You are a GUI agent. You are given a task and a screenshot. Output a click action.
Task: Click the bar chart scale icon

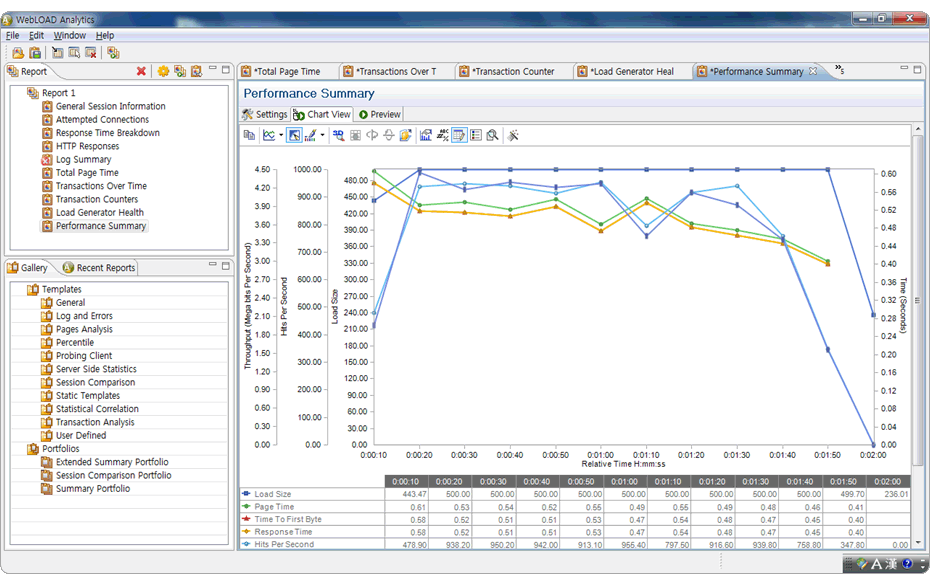[x=426, y=135]
